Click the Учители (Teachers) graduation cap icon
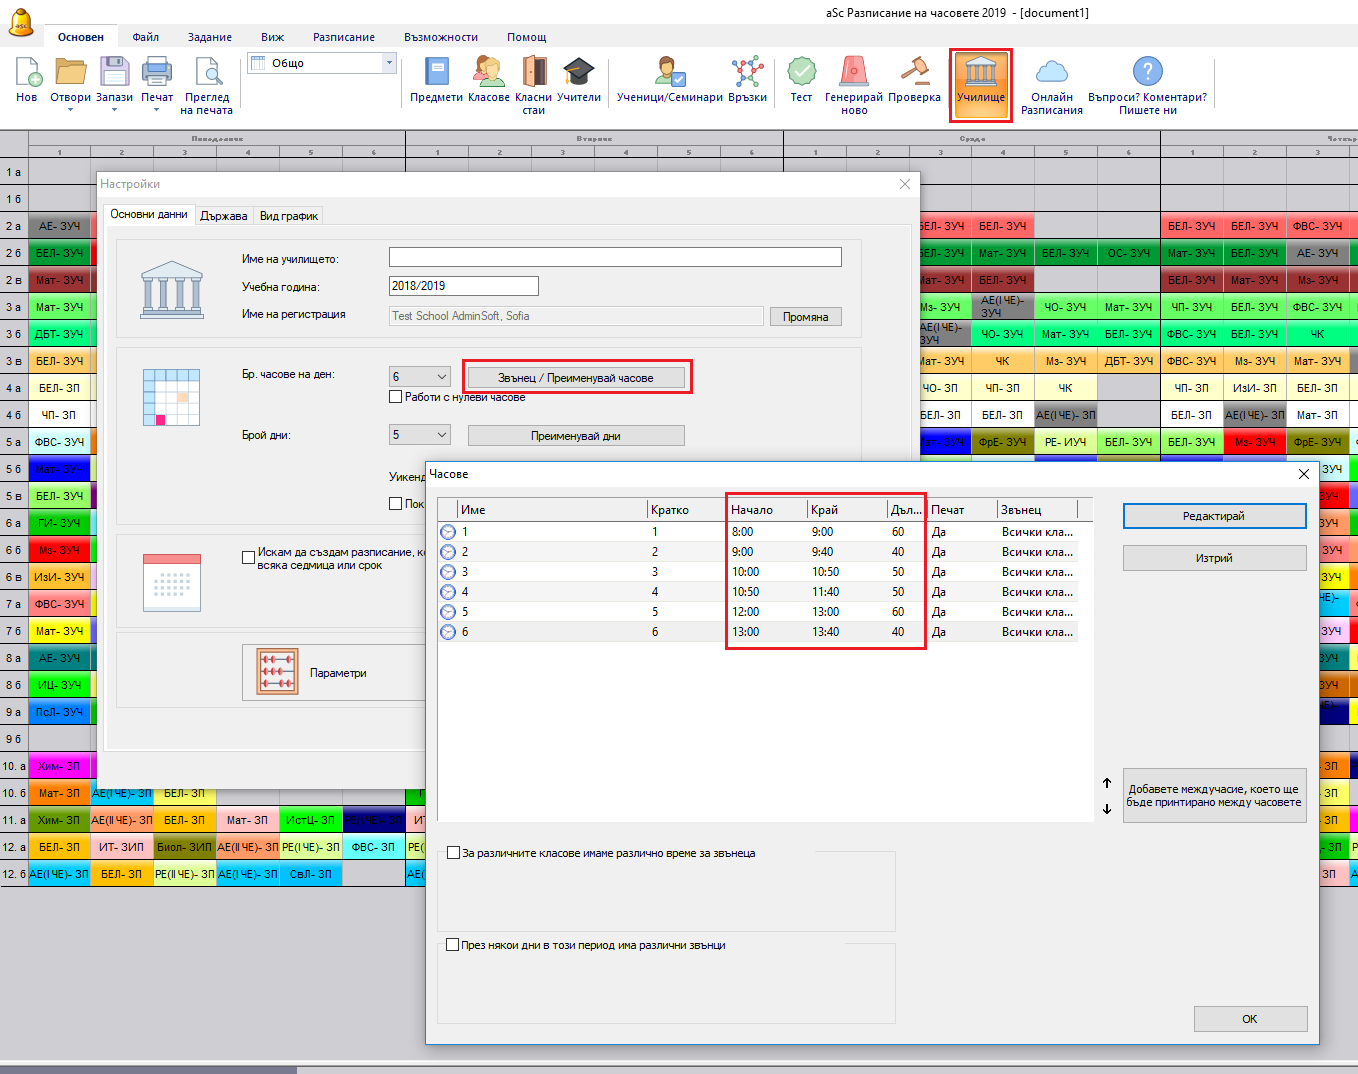The image size is (1358, 1074). (579, 80)
